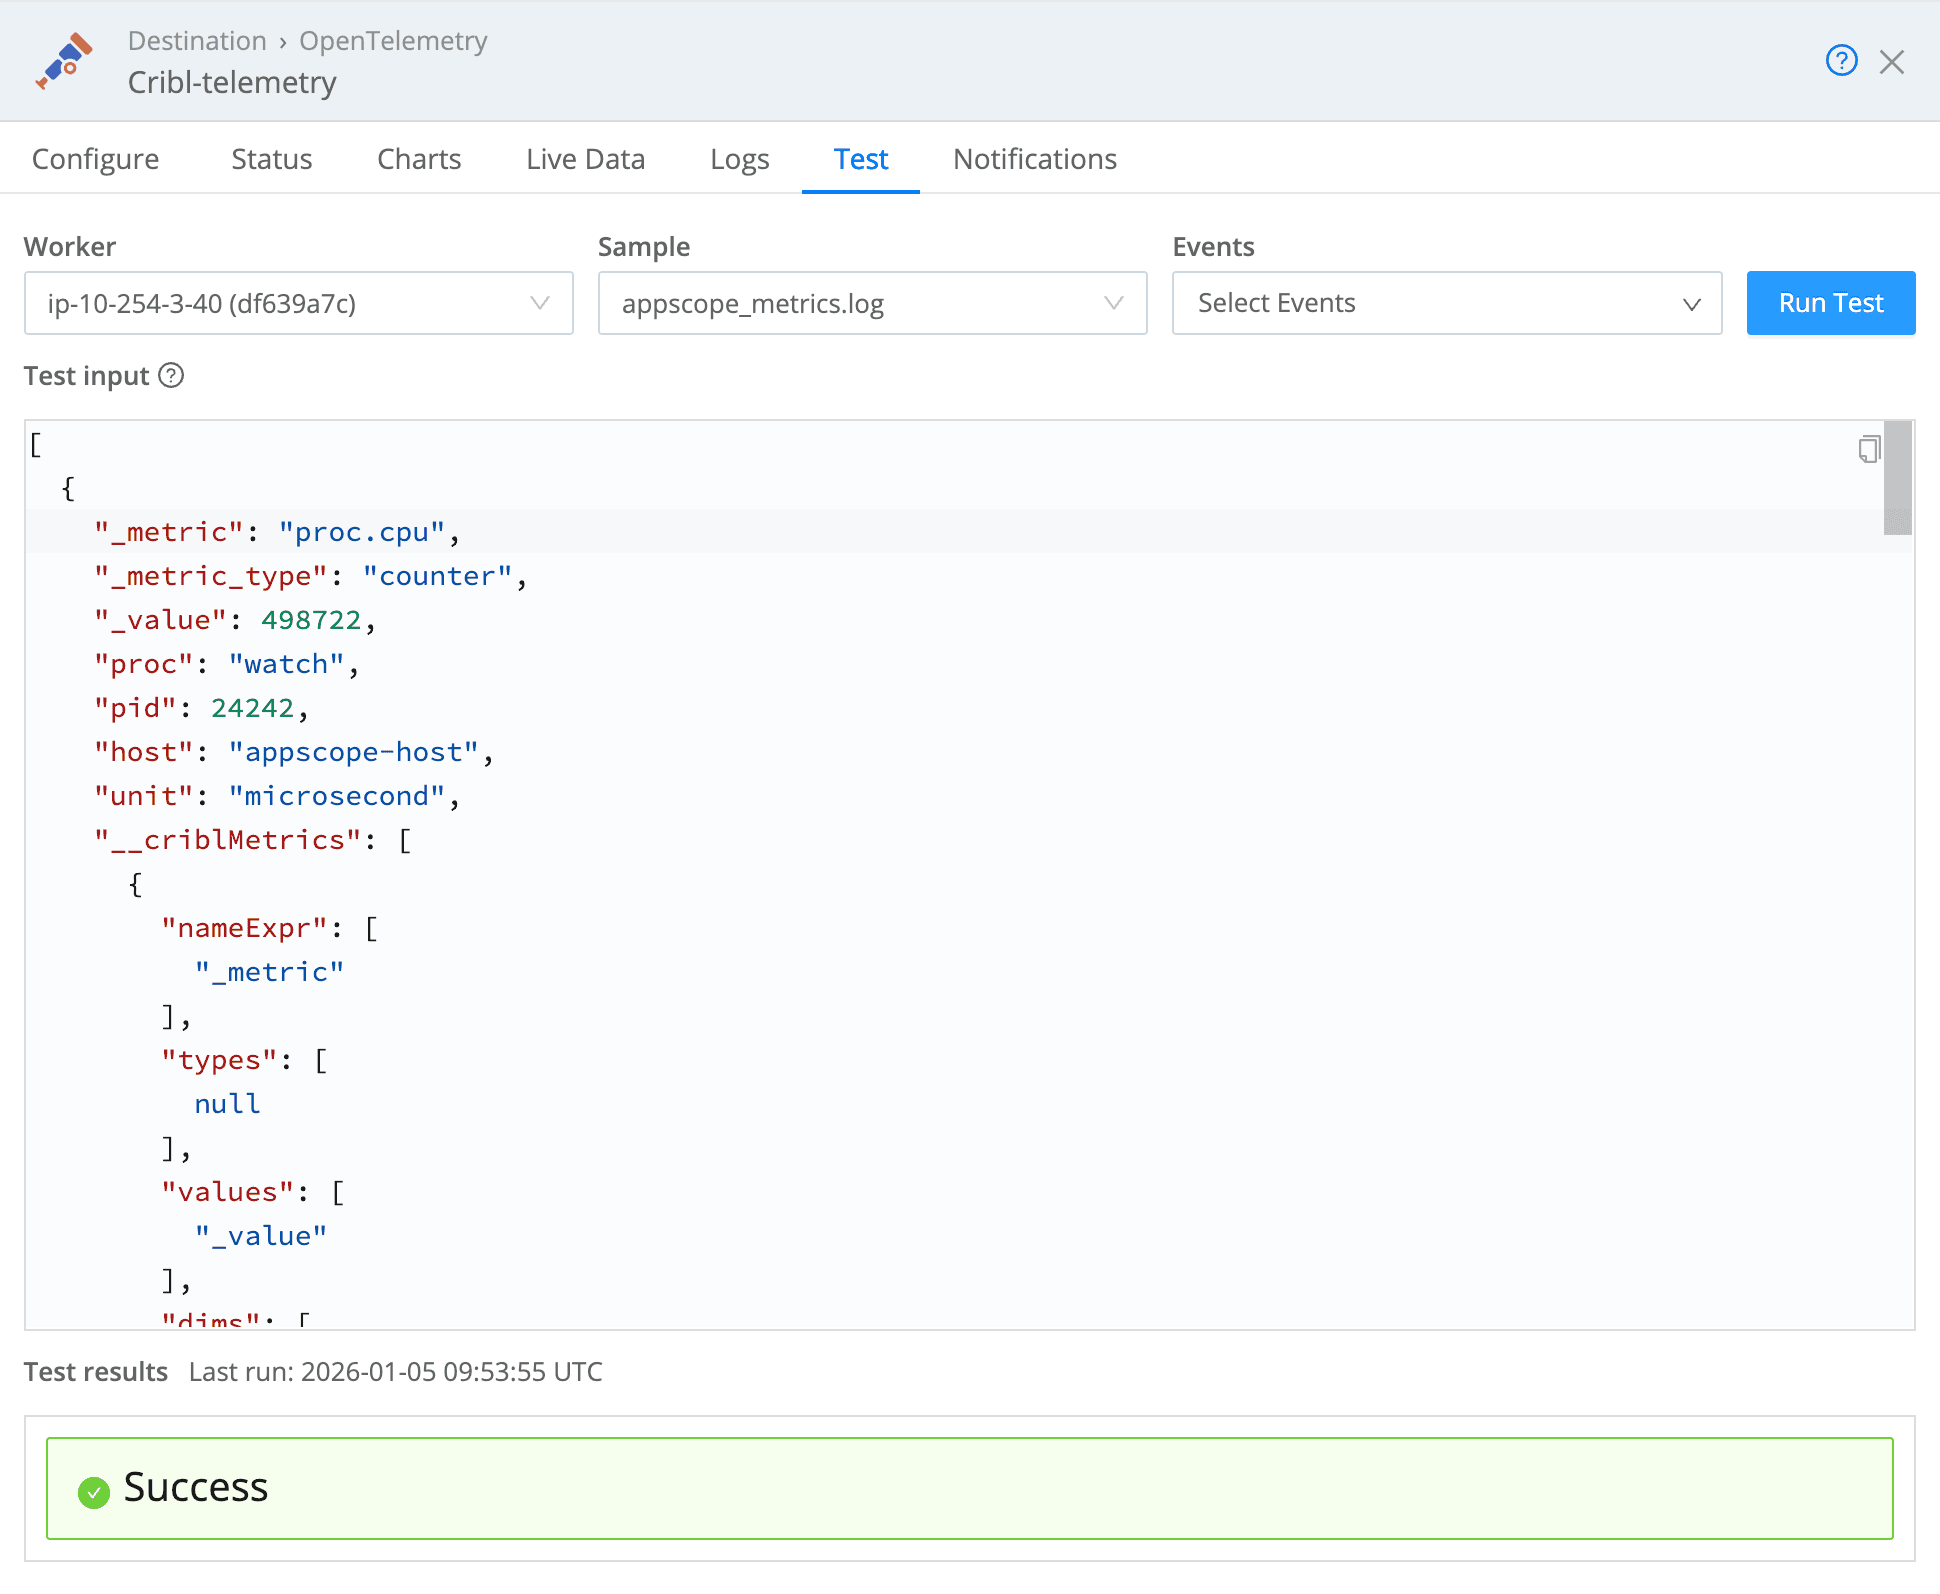Click the Success result banner
Image resolution: width=1940 pixels, height=1594 pixels.
tap(969, 1488)
